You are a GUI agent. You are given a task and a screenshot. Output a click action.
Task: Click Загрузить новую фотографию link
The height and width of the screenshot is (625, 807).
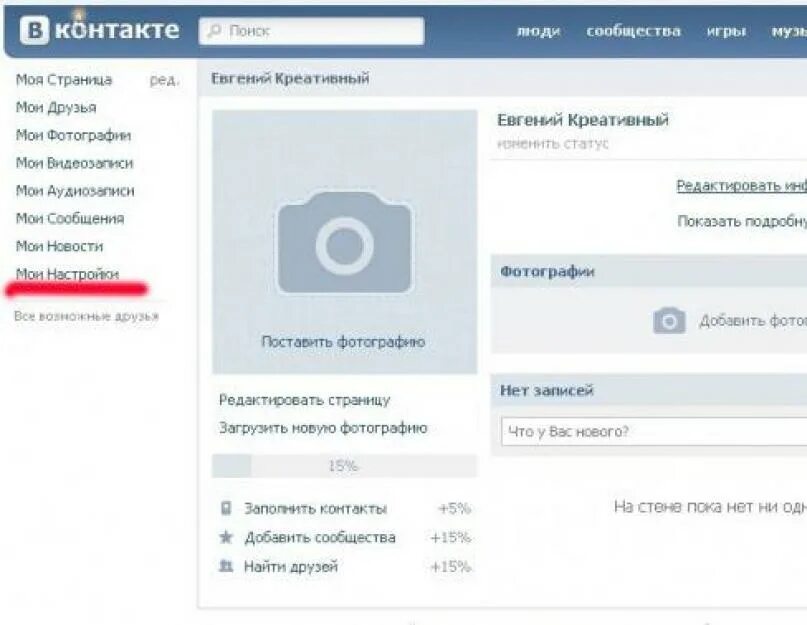(323, 428)
